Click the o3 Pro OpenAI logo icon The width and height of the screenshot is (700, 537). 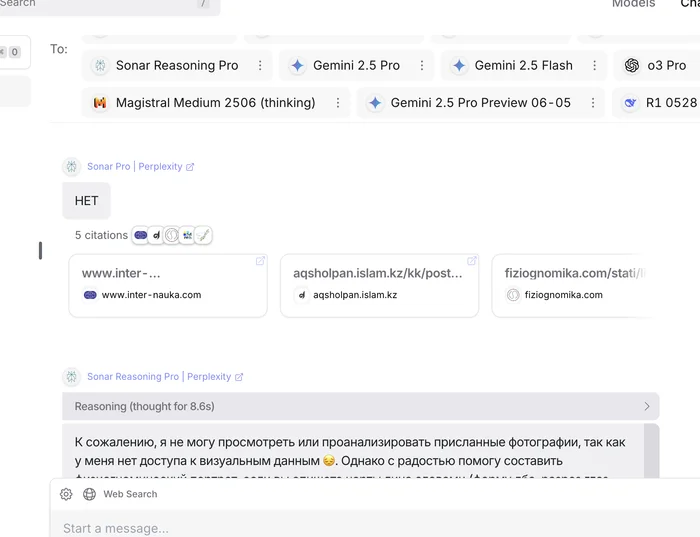[x=631, y=66]
